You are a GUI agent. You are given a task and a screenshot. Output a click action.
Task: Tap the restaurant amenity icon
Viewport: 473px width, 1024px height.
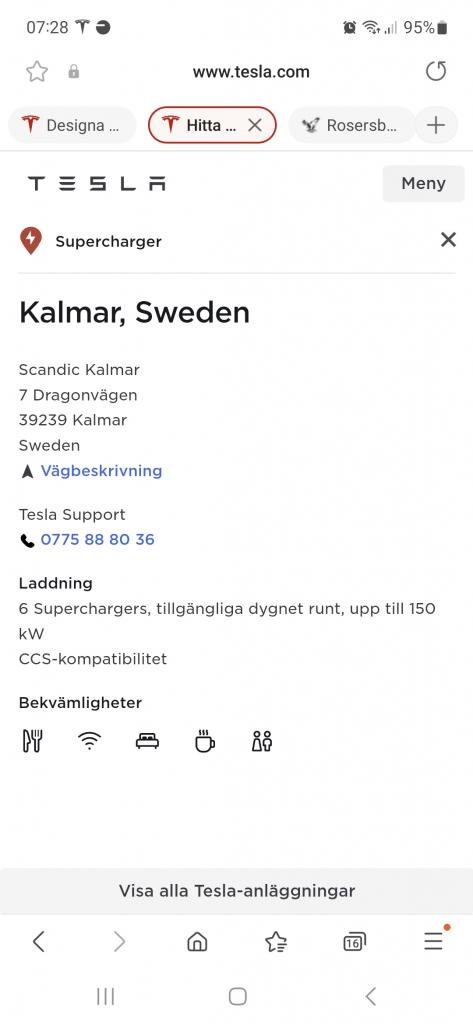pyautogui.click(x=32, y=741)
